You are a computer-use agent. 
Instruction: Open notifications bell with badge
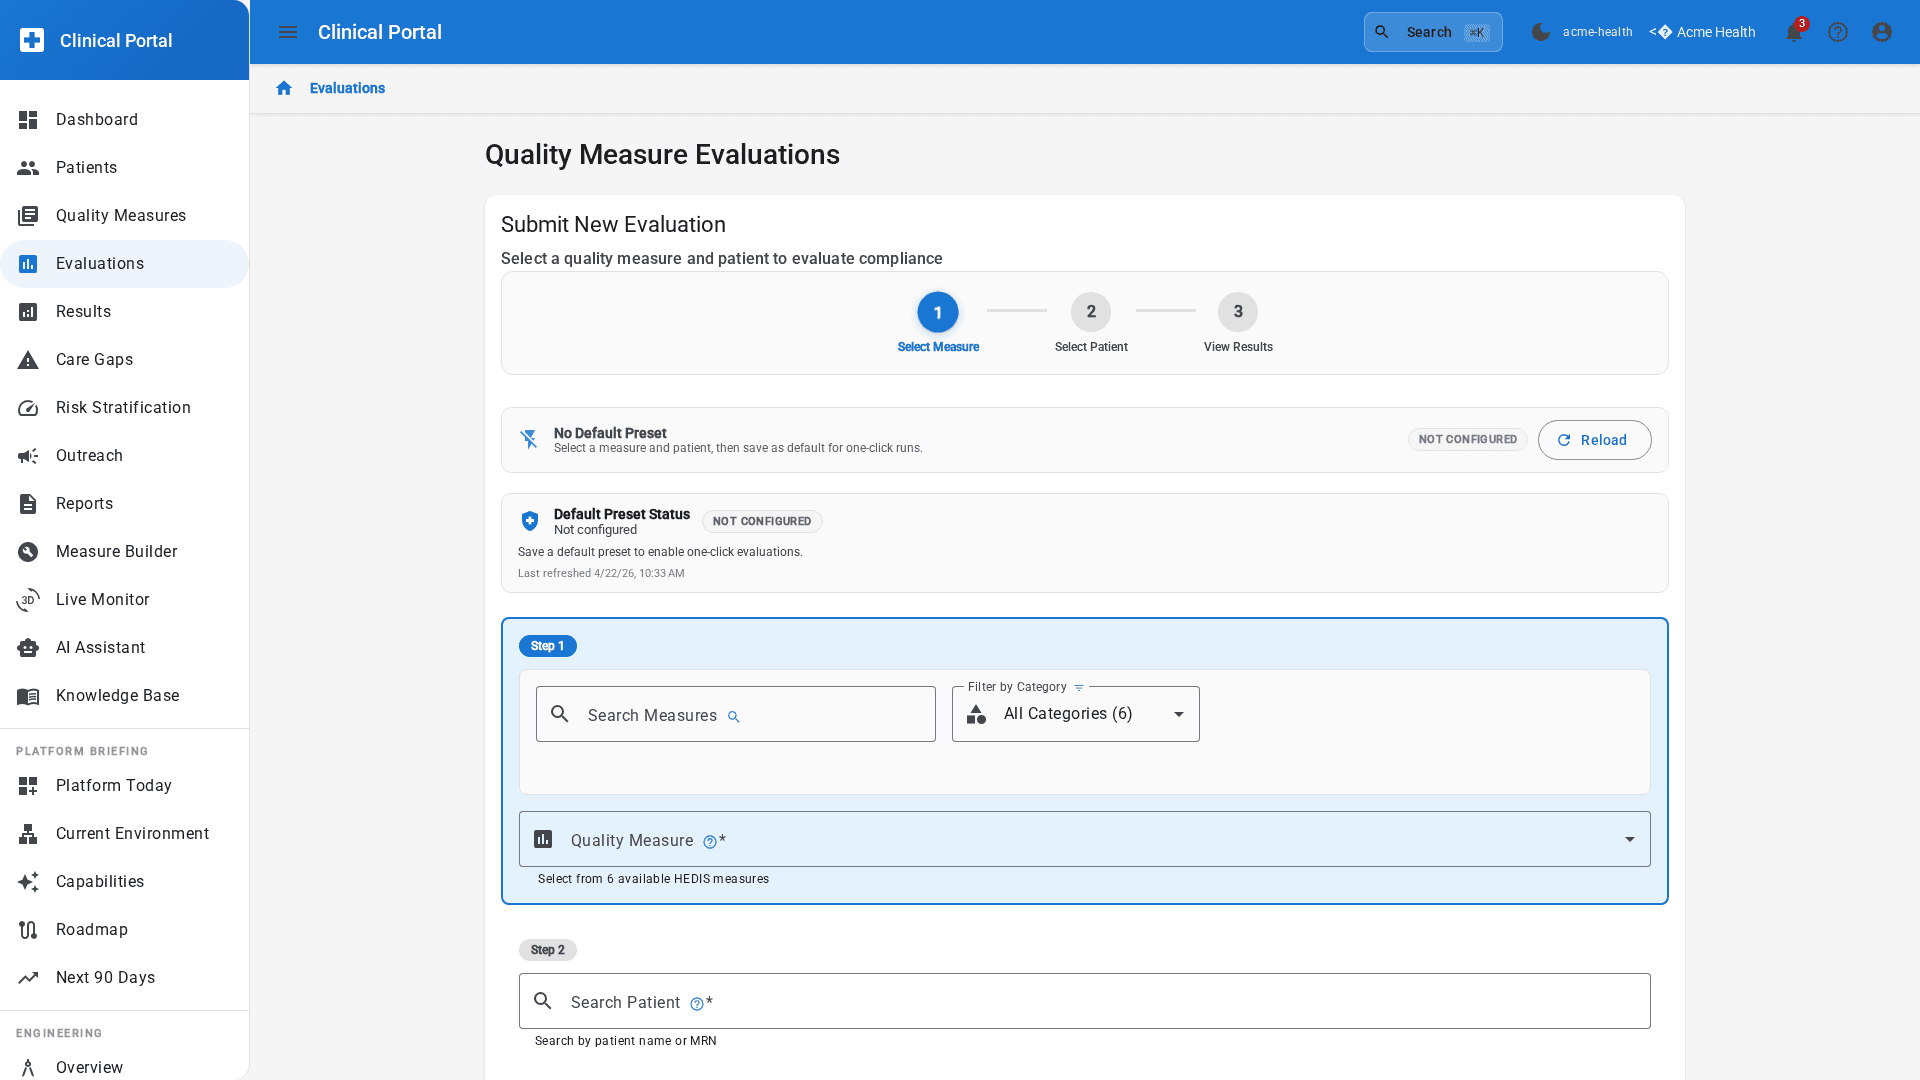1793,32
